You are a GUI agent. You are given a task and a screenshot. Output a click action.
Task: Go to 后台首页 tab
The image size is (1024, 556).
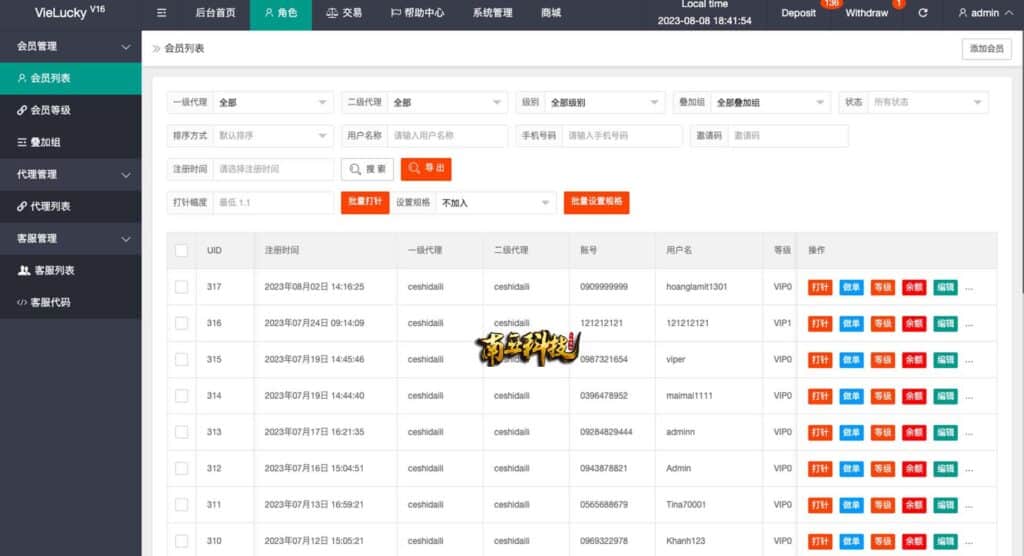(x=215, y=12)
